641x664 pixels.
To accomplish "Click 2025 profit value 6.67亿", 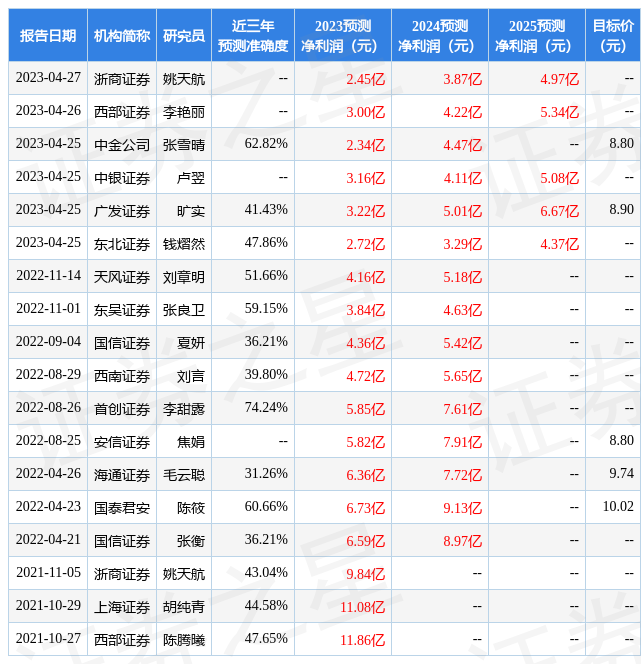I will (x=559, y=211).
